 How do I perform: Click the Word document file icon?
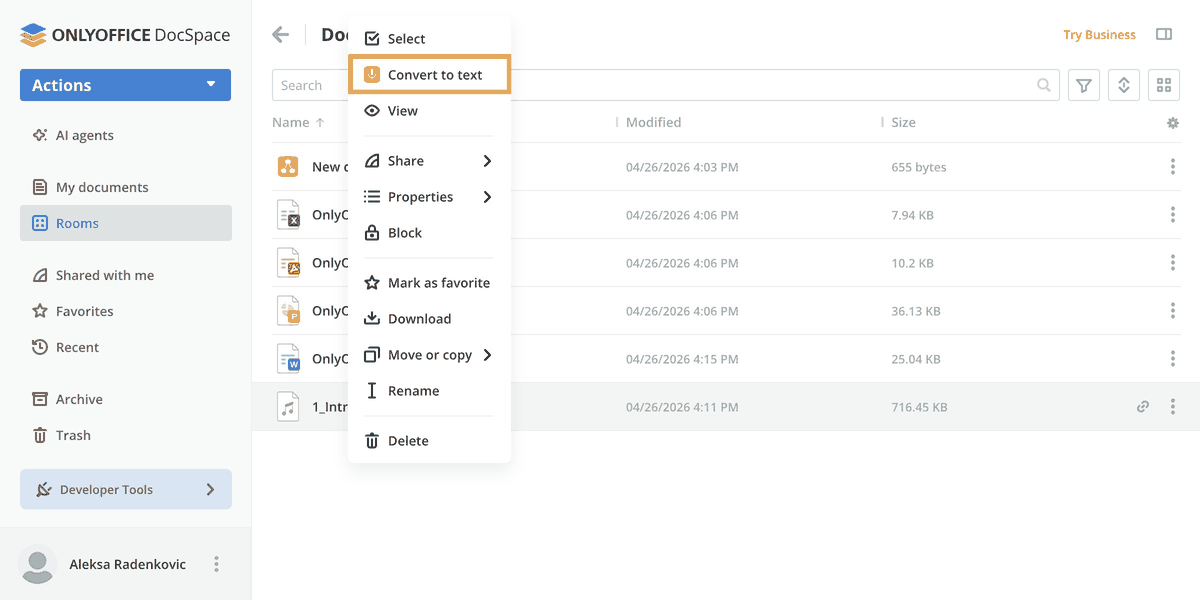tap(288, 359)
